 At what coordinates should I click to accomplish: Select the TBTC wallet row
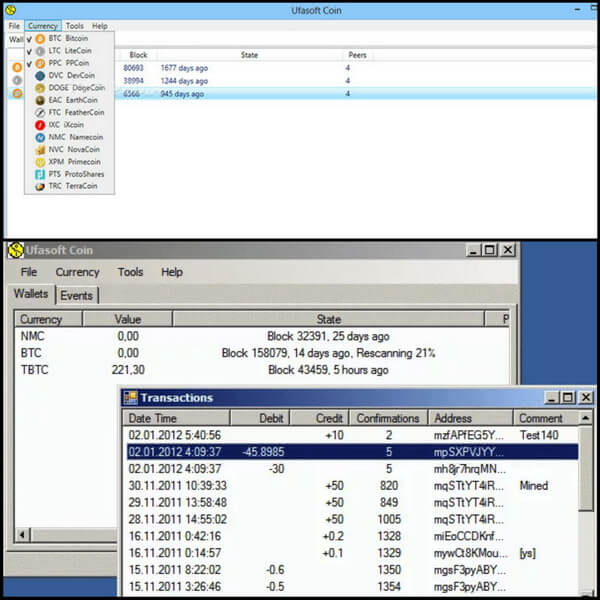262,370
